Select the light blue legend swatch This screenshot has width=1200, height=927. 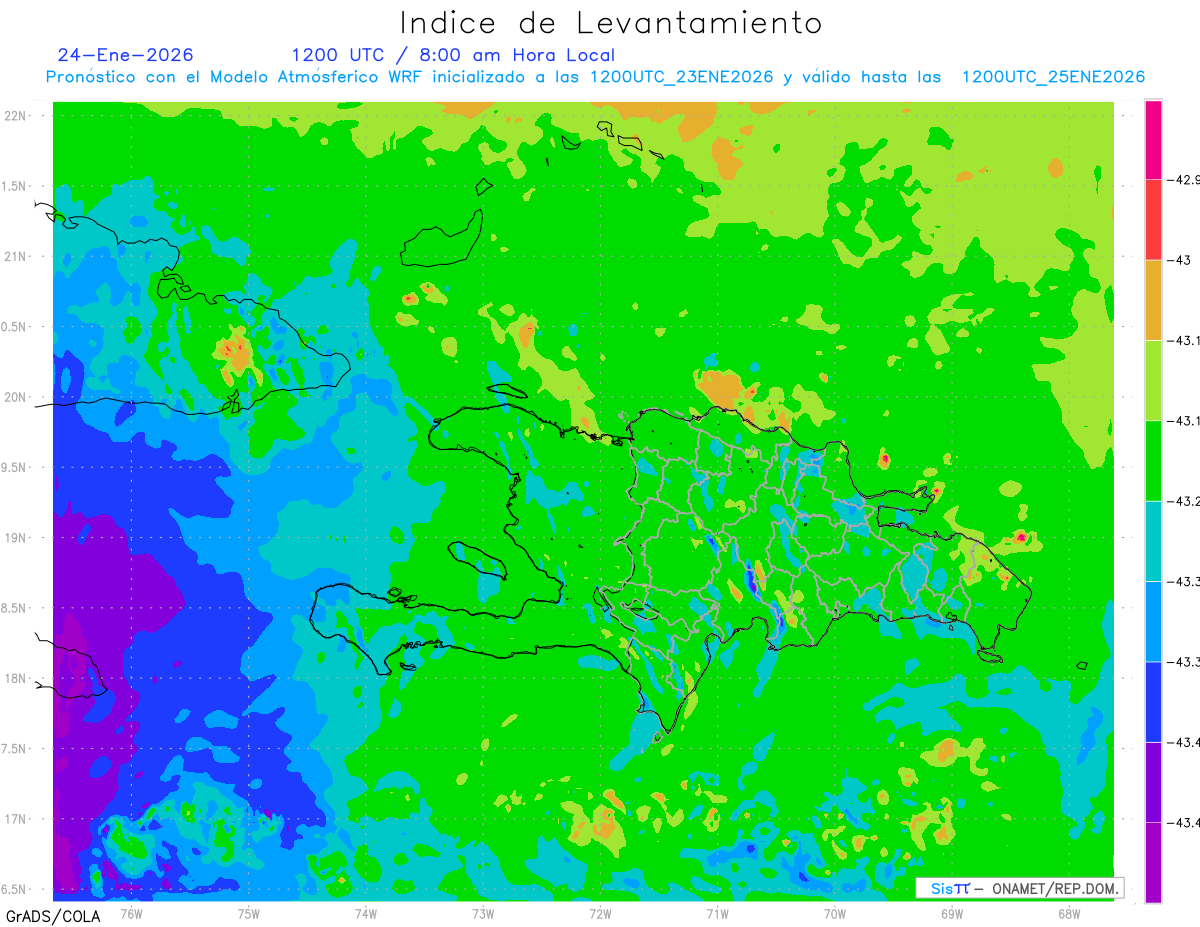[x=1153, y=621]
